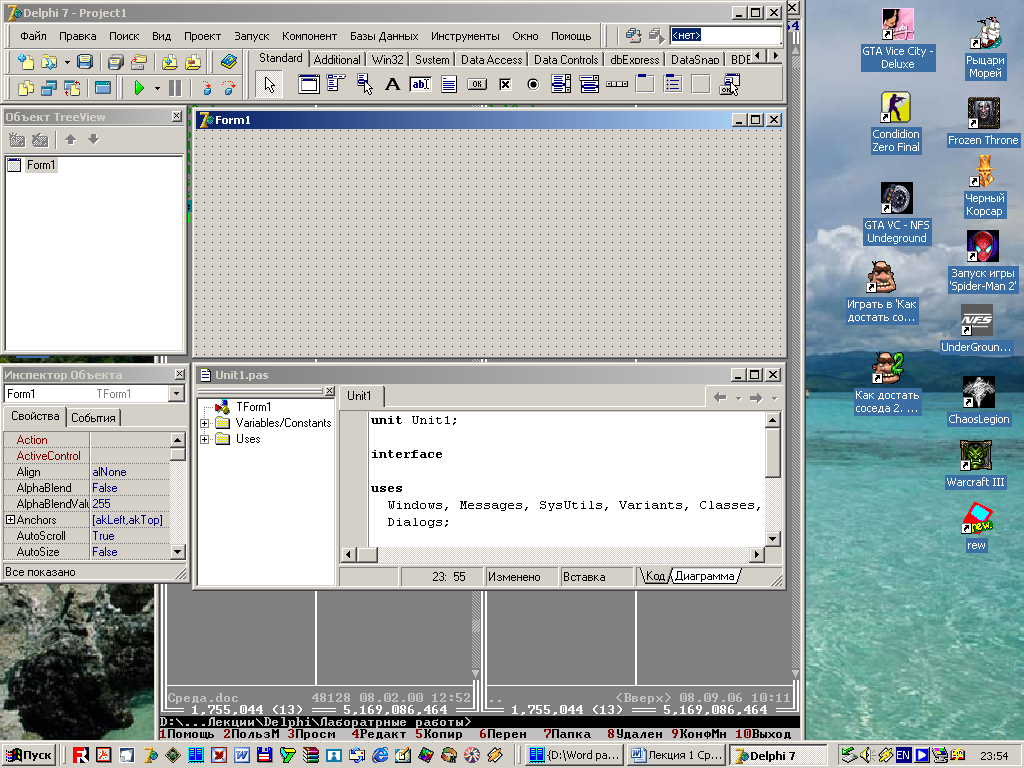Select the ListBox component
1024x768 pixels.
[x=561, y=84]
